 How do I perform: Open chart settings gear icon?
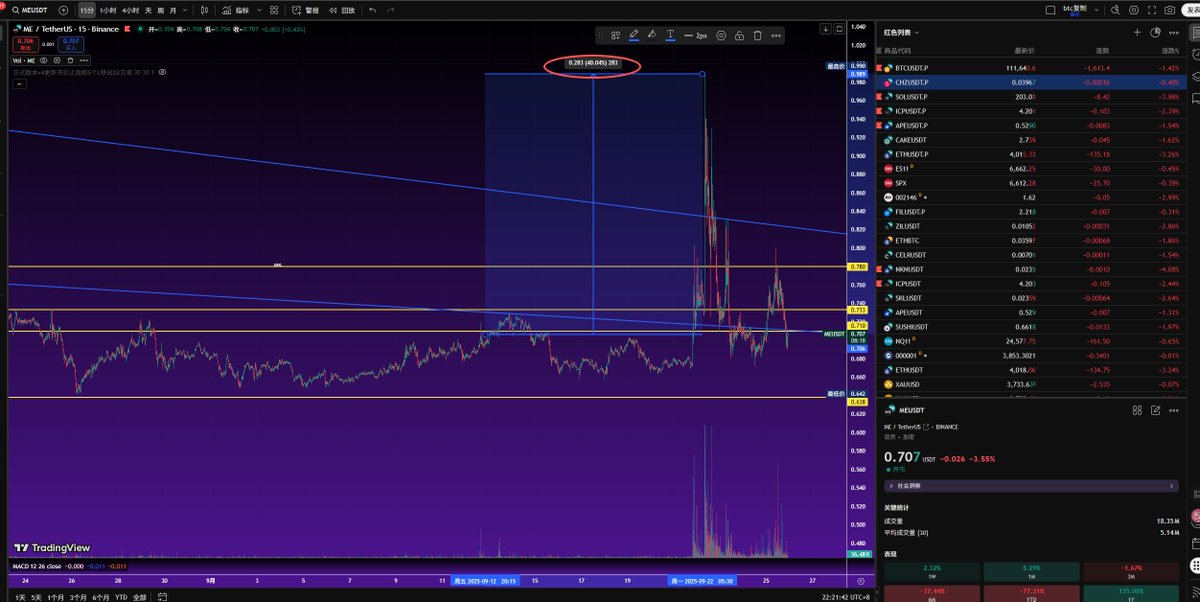tap(1133, 10)
